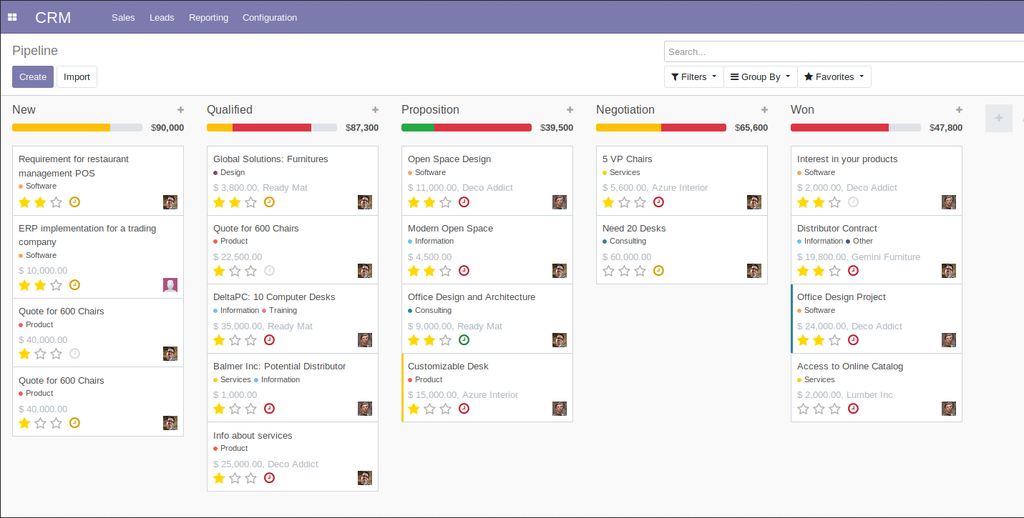Click the Search input field
Image resolution: width=1024 pixels, height=518 pixels.
[x=844, y=52]
